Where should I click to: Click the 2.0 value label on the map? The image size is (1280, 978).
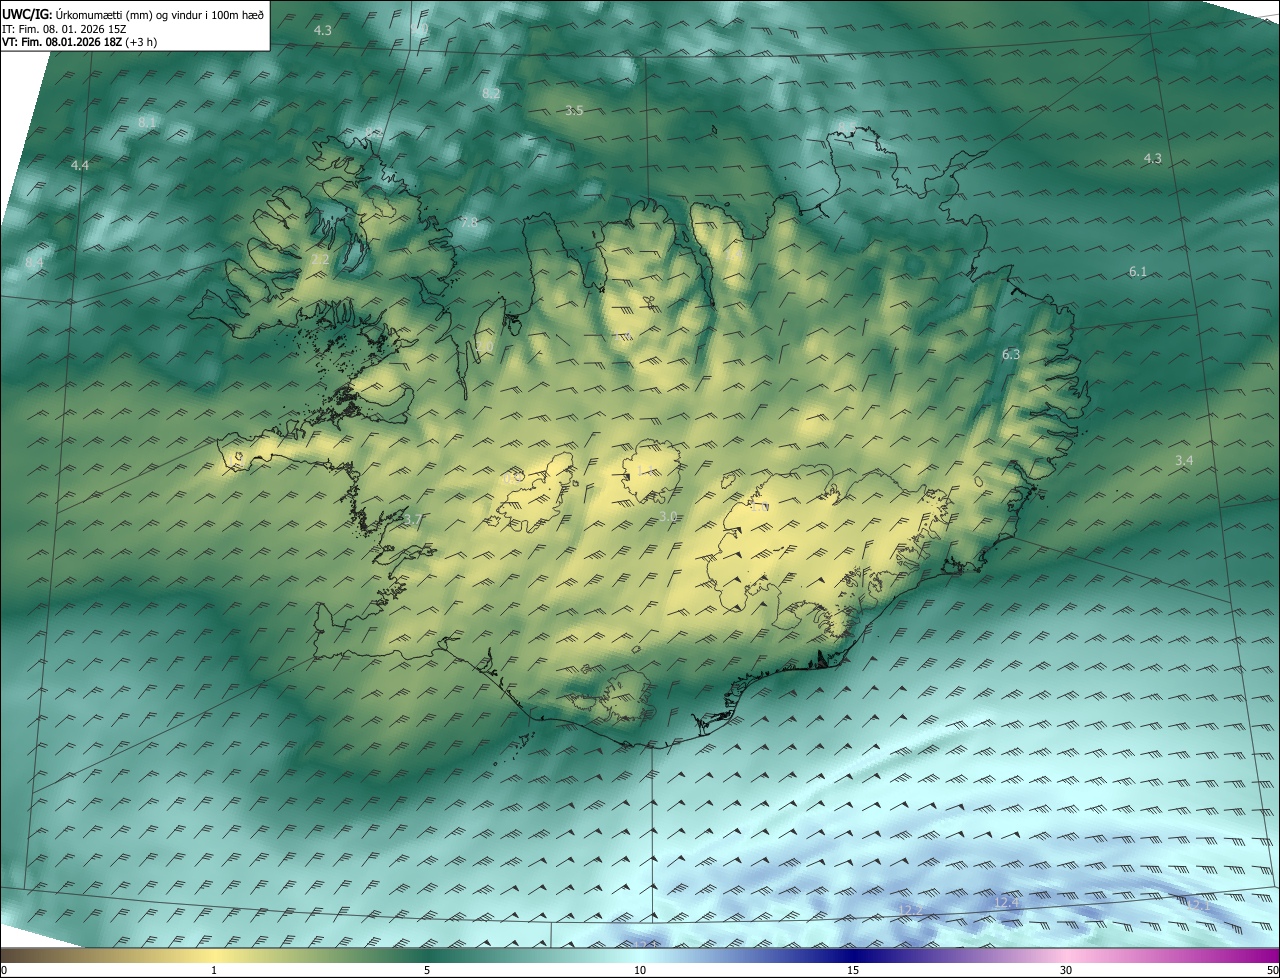click(x=484, y=346)
